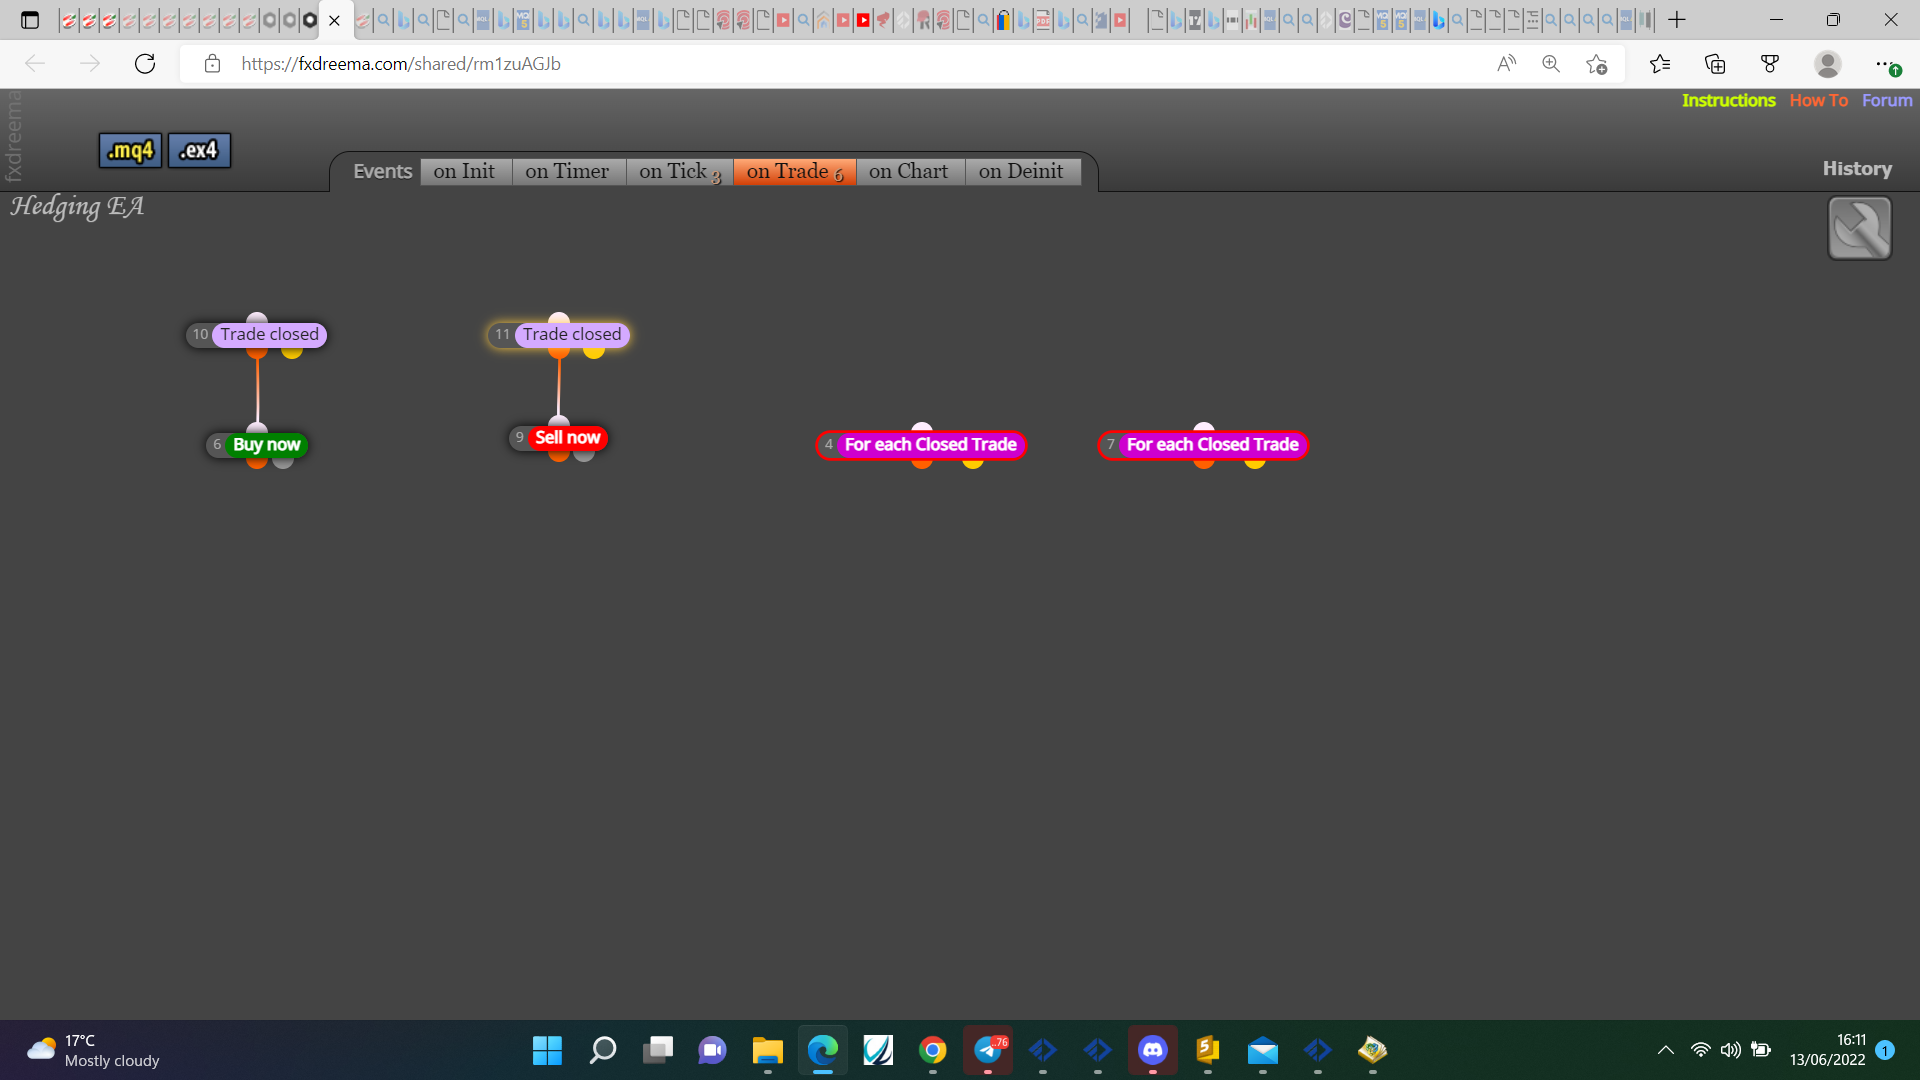Open the Windows Start menu
Image resolution: width=1920 pixels, height=1080 pixels.
click(547, 1050)
